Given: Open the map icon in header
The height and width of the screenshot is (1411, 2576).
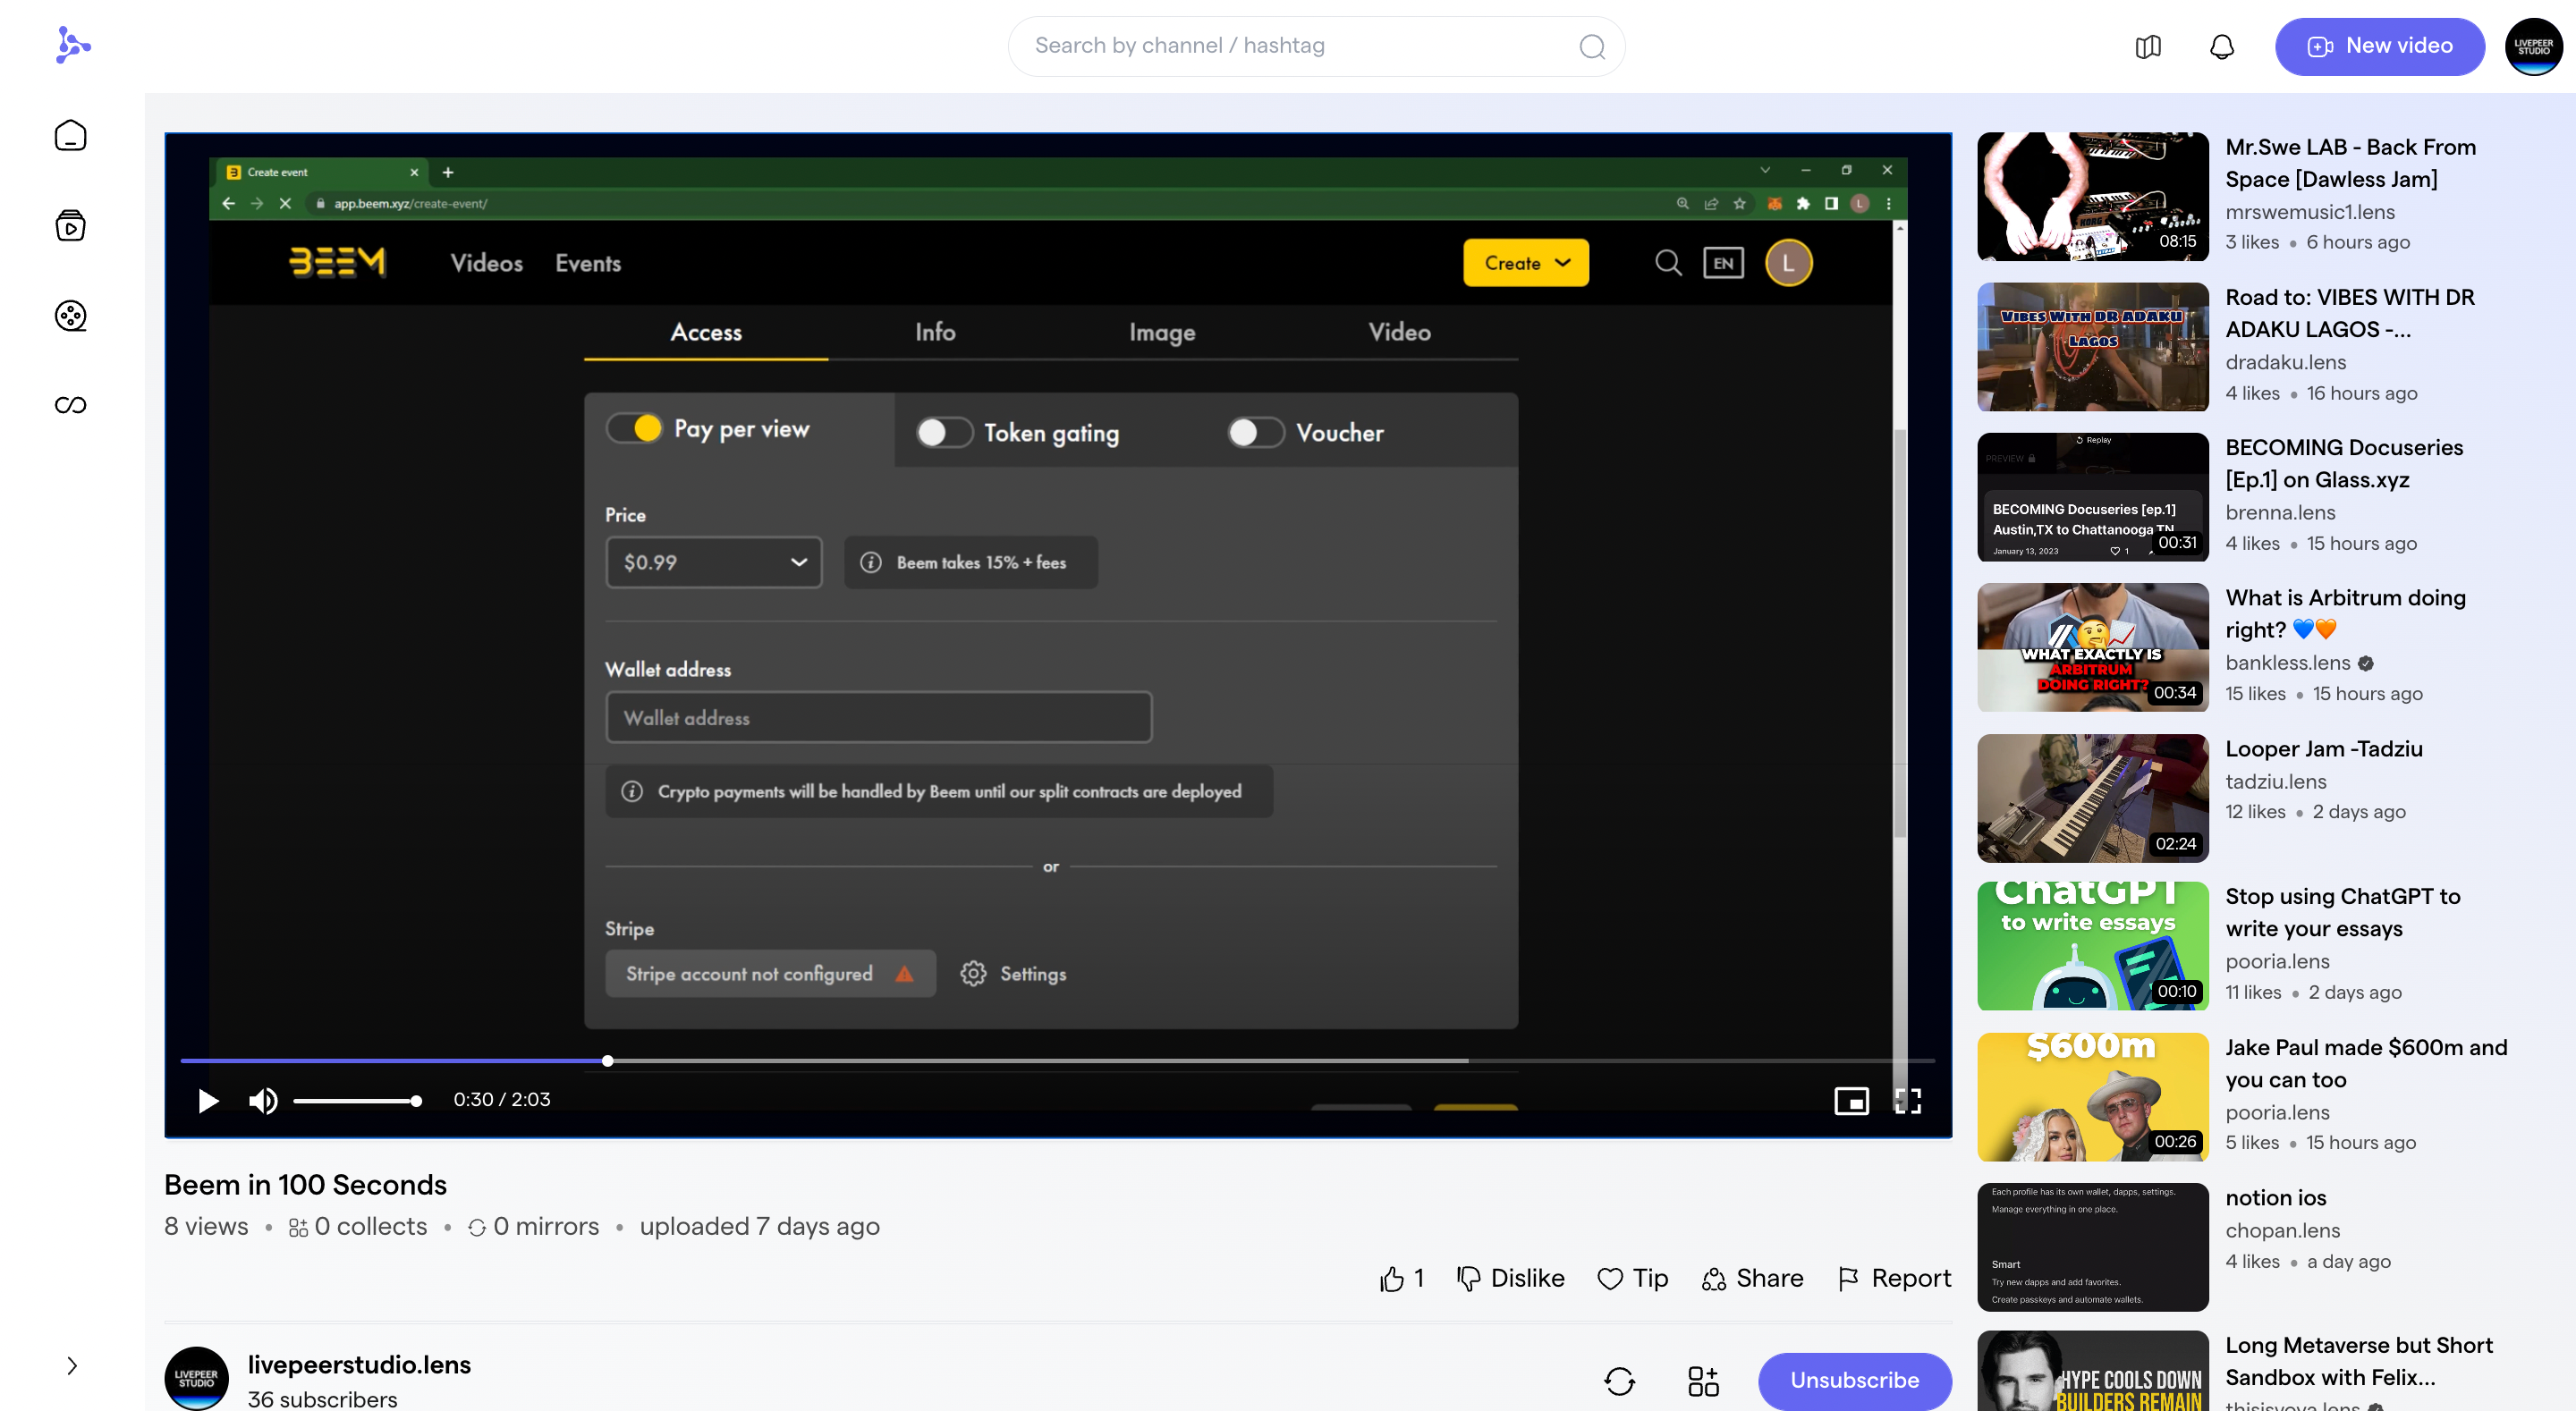Looking at the screenshot, I should coord(2147,46).
